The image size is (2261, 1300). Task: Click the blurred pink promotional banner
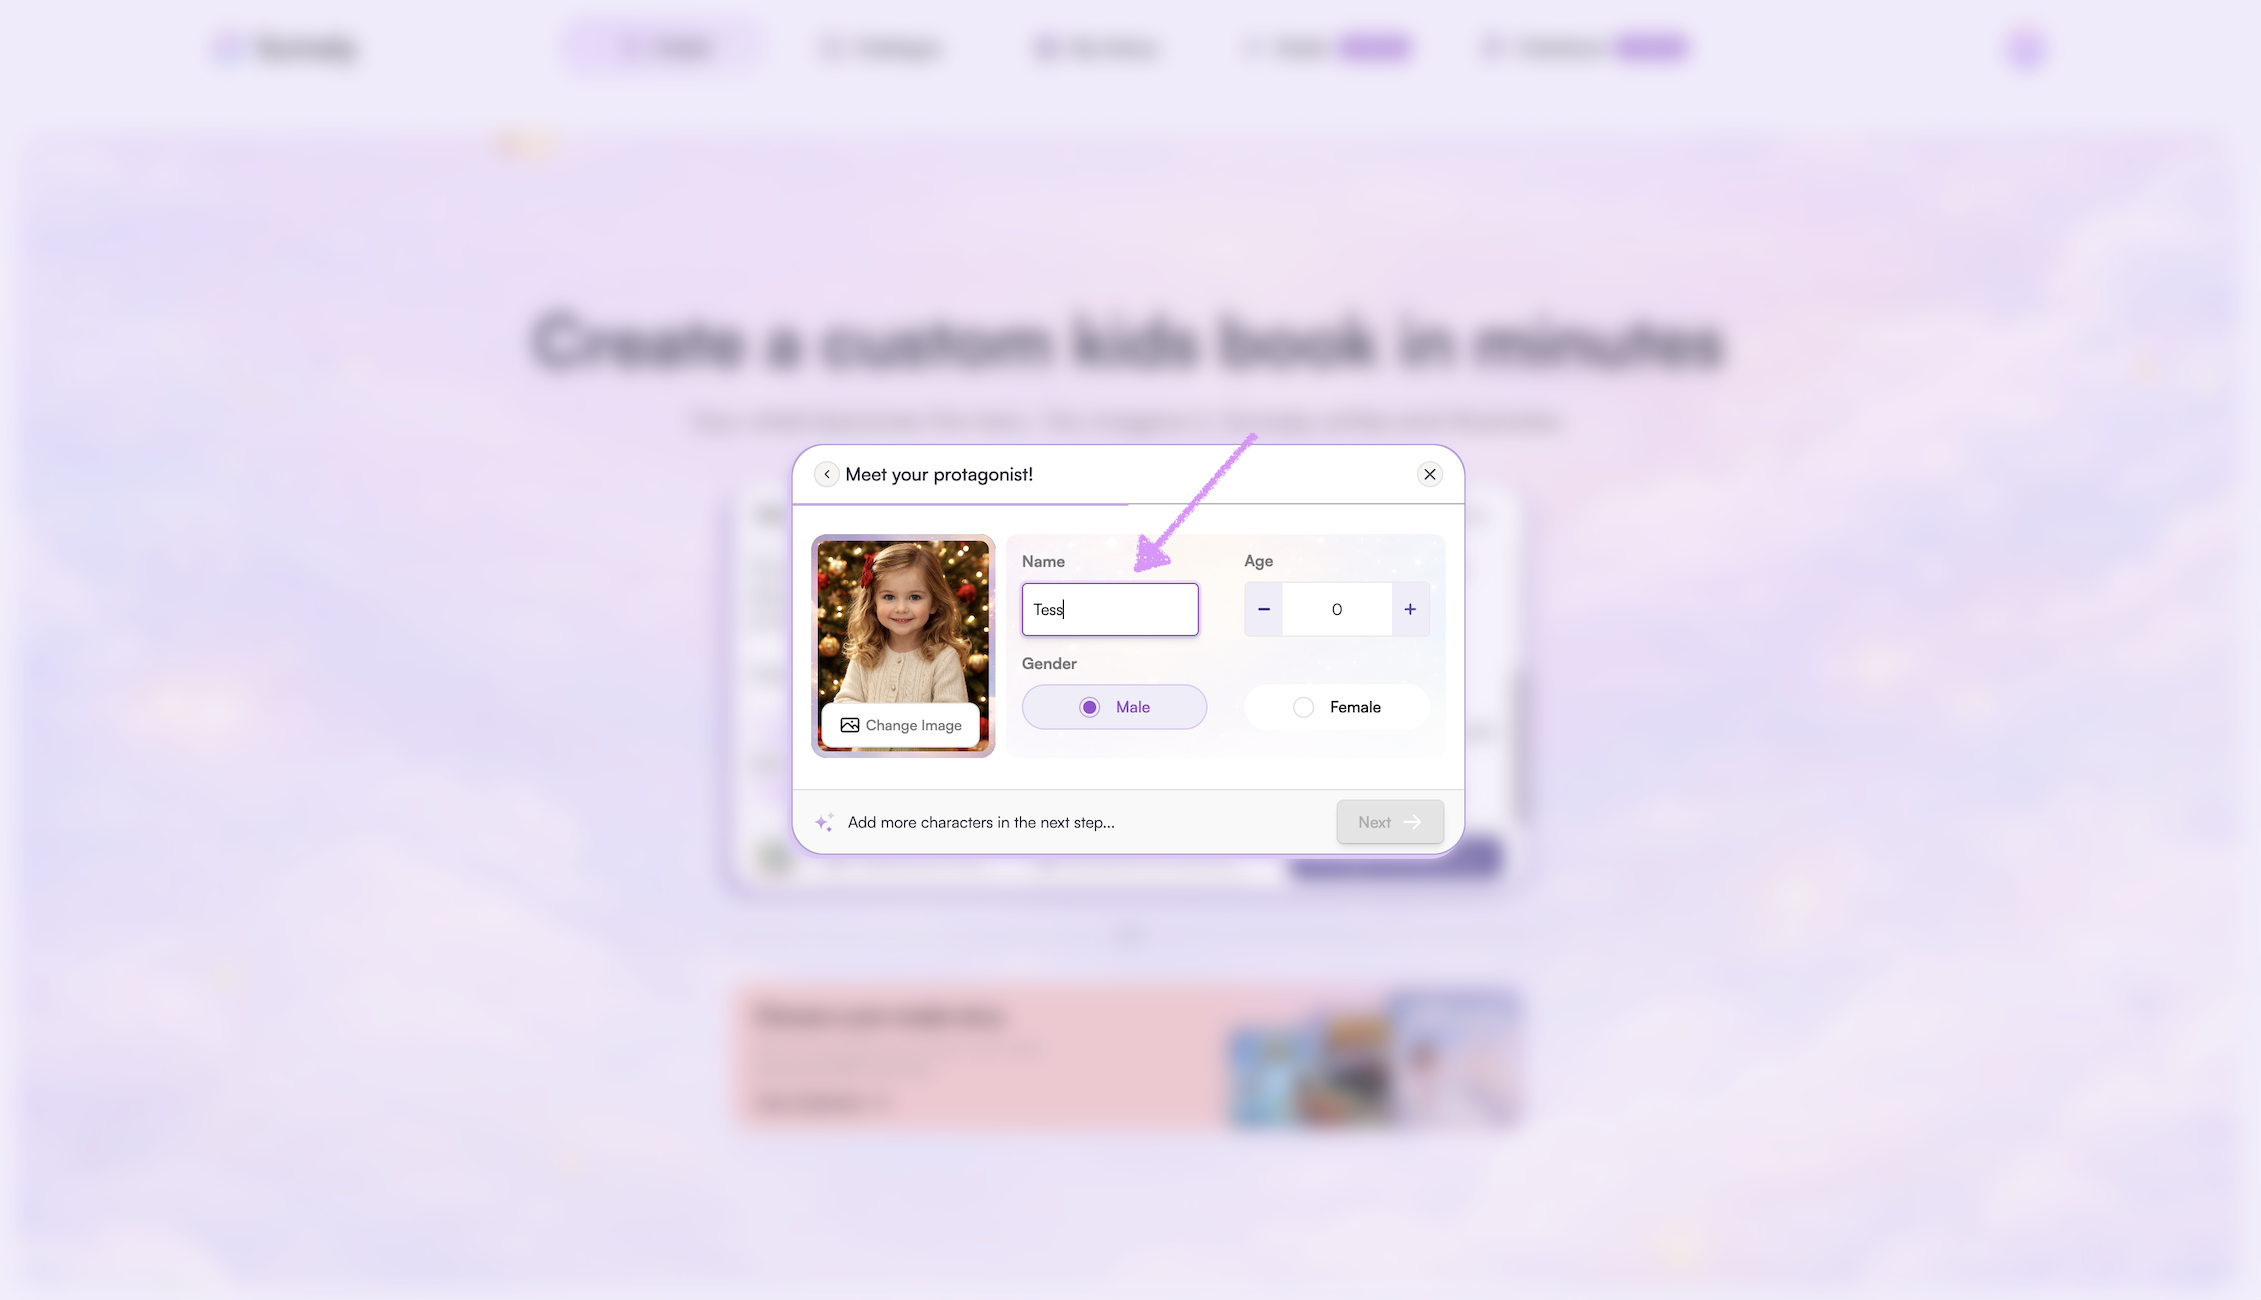pos(1129,1058)
